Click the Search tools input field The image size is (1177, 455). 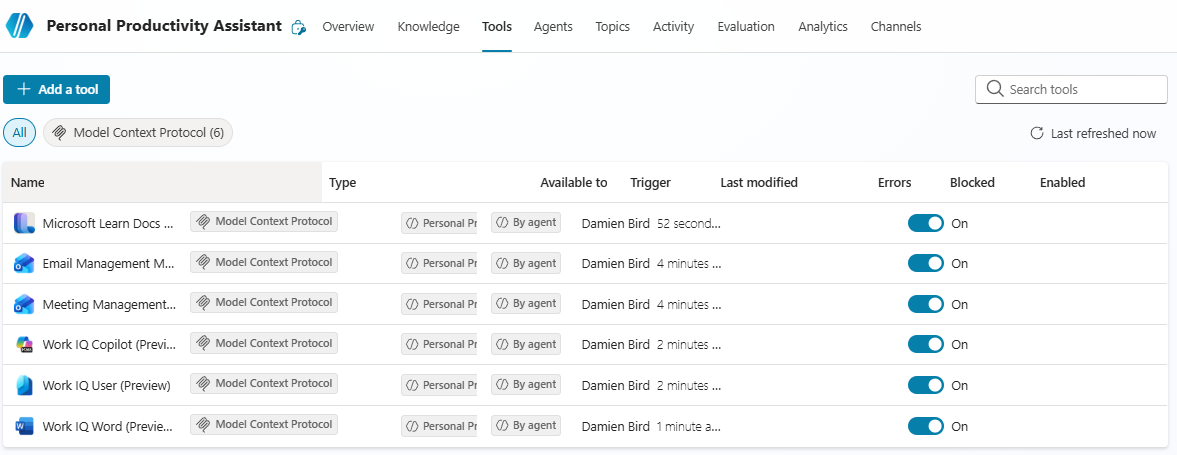[1071, 89]
